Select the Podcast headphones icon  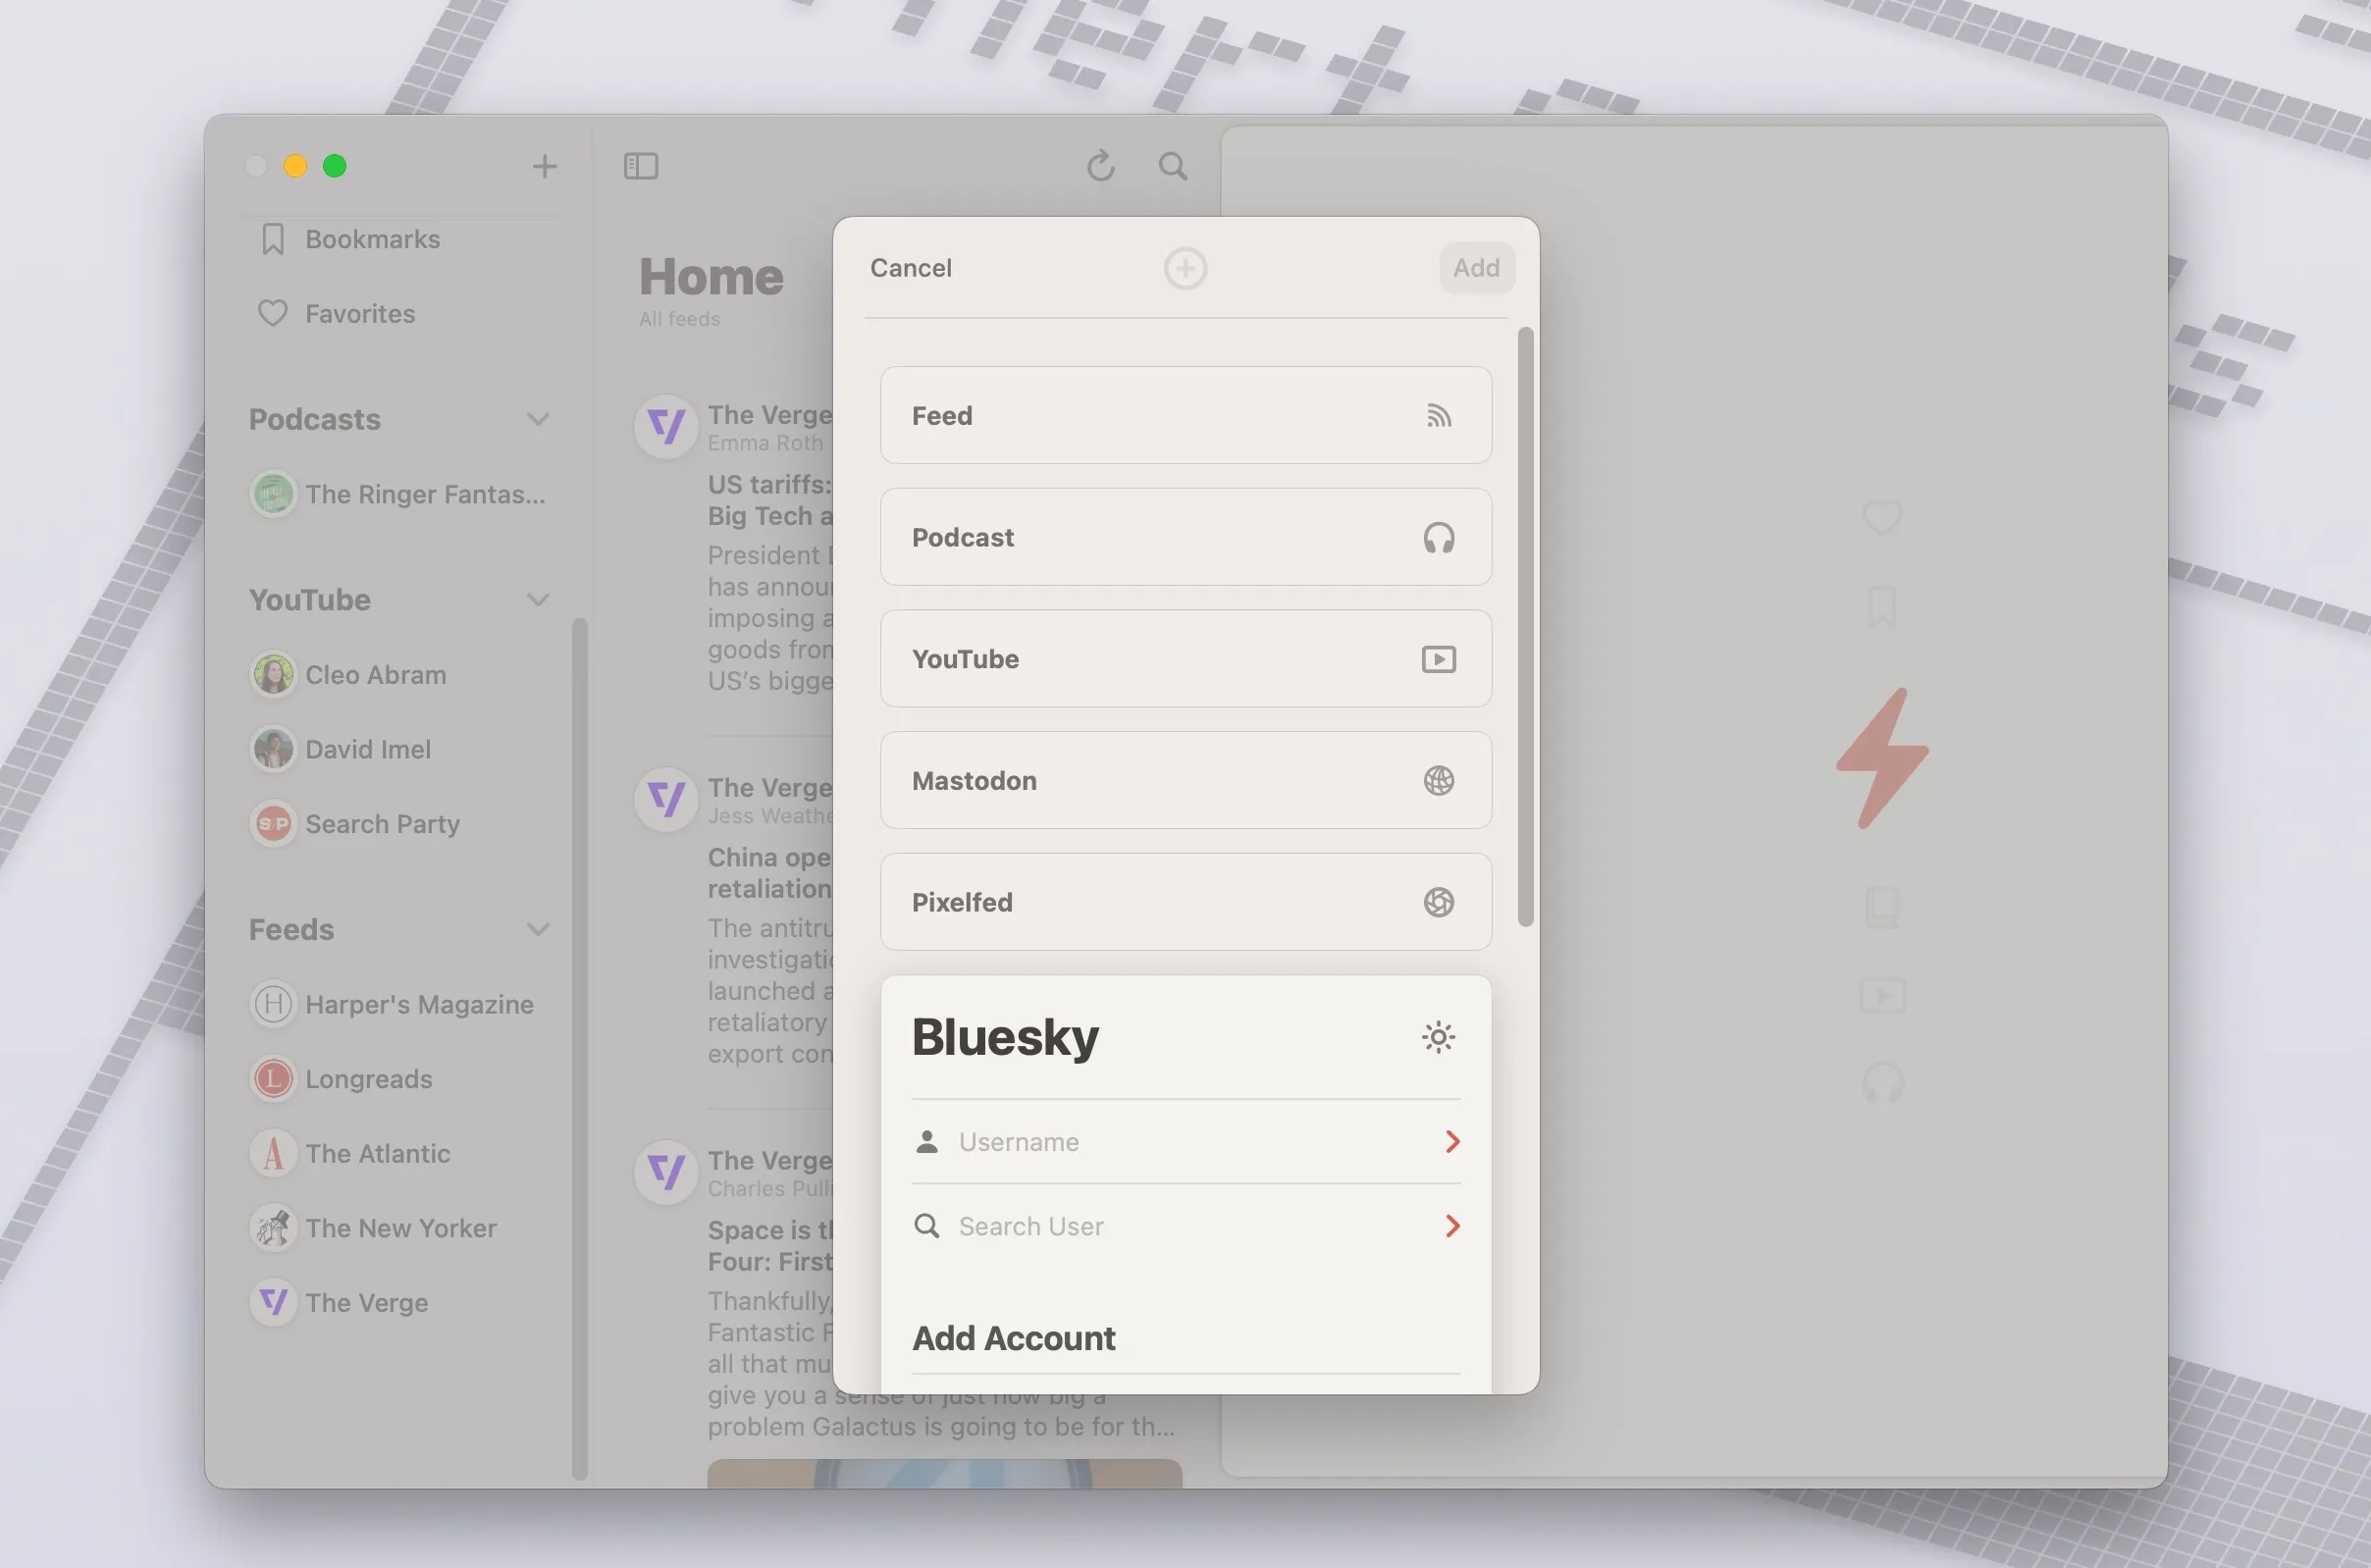pos(1439,538)
